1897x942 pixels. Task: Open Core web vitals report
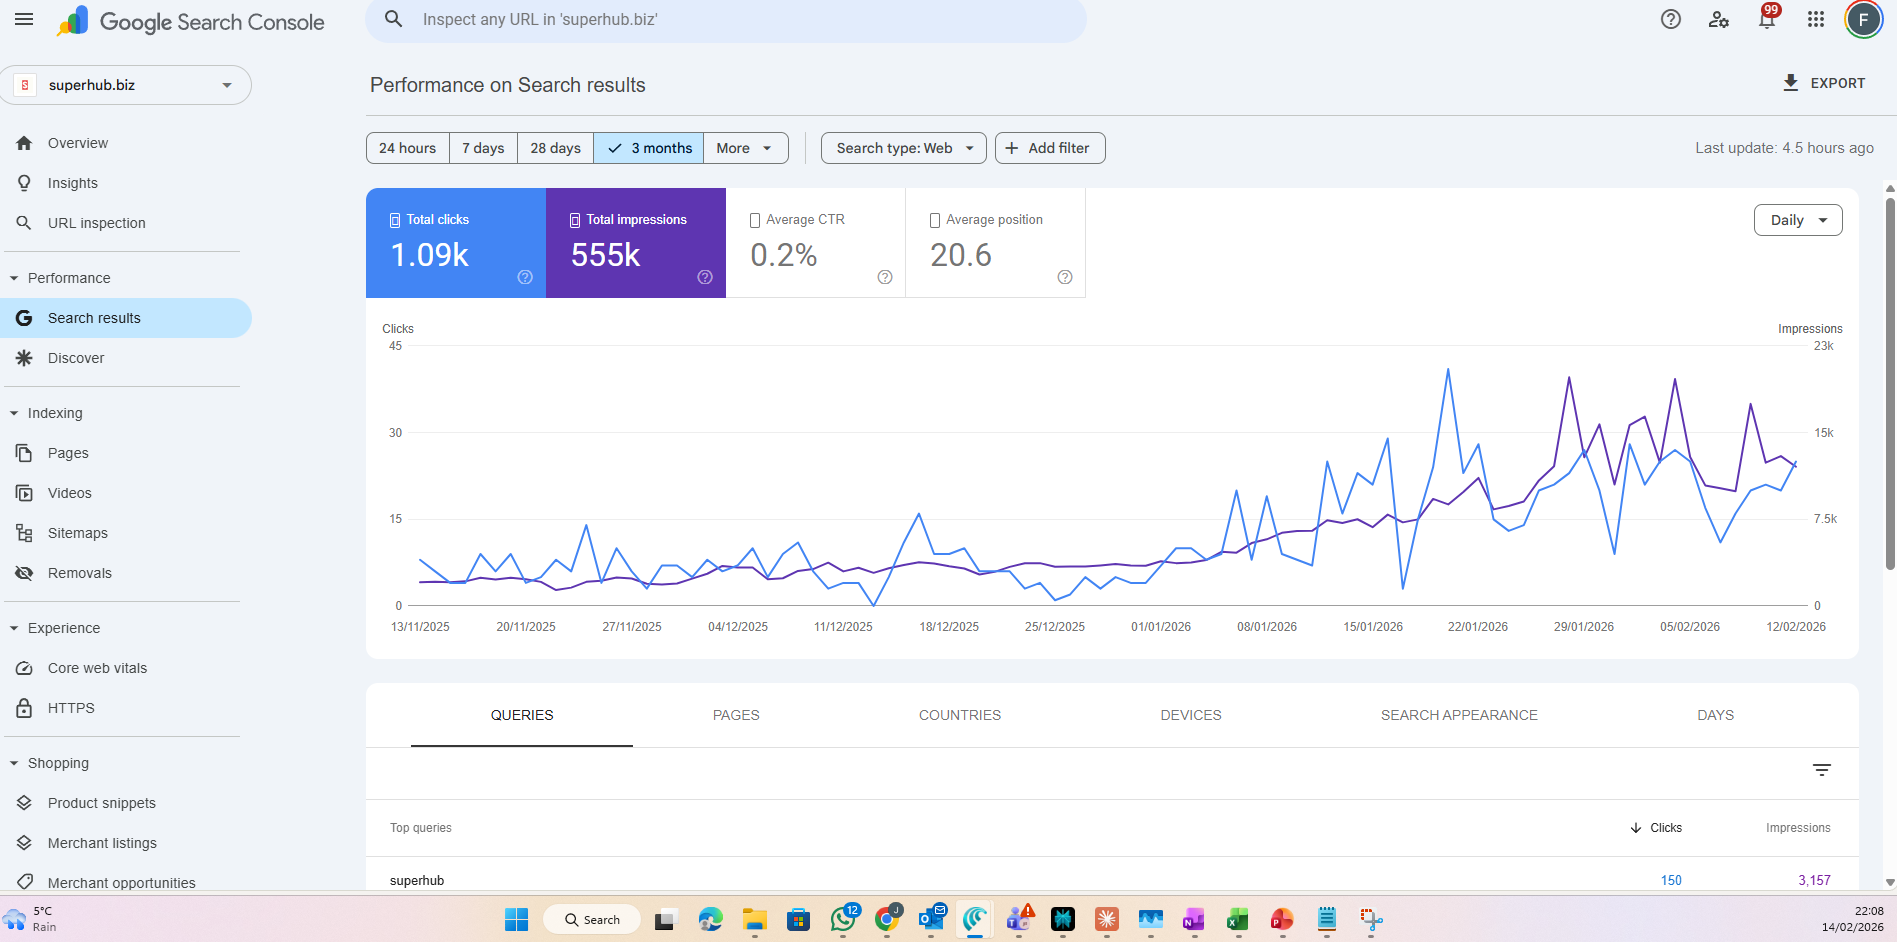tap(126, 668)
